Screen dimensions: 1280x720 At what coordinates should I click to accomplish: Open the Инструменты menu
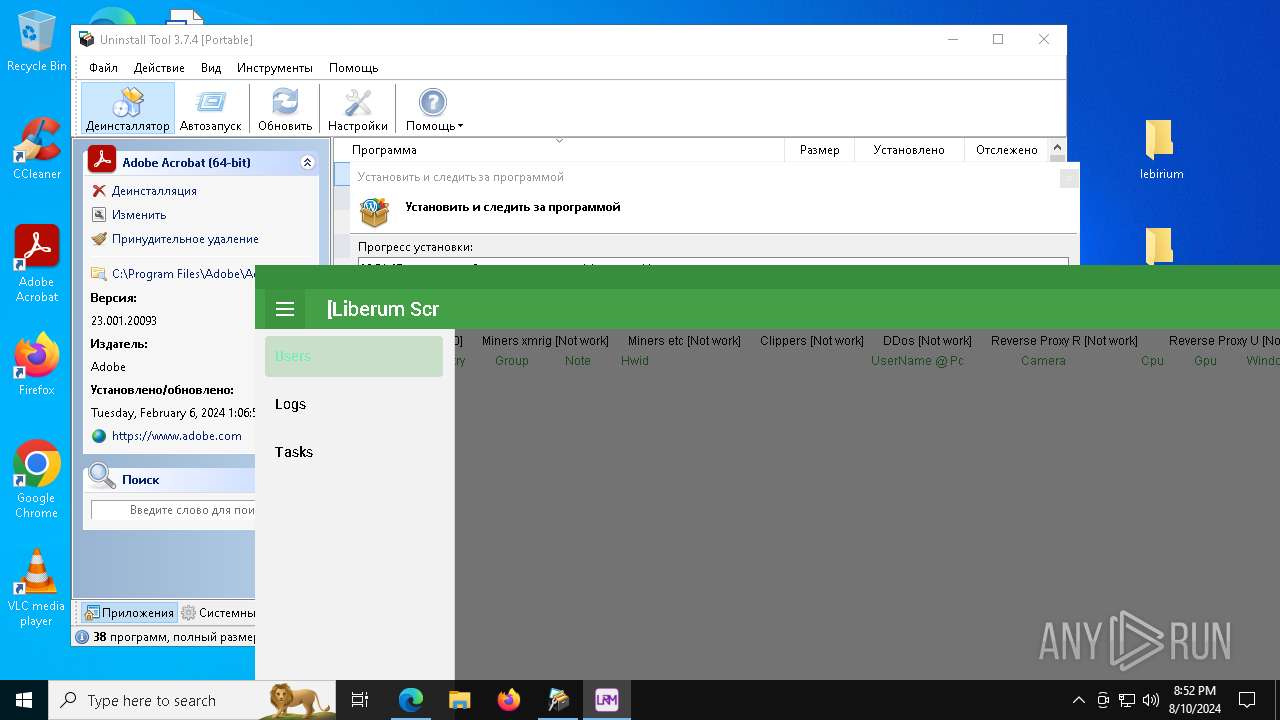pyautogui.click(x=275, y=68)
